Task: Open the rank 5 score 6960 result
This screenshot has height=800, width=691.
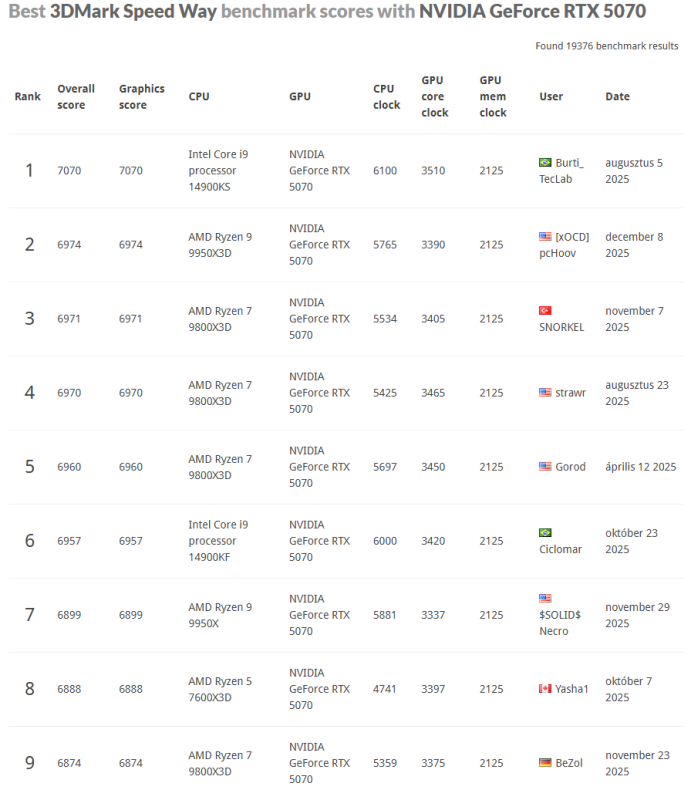Action: pyautogui.click(x=69, y=467)
